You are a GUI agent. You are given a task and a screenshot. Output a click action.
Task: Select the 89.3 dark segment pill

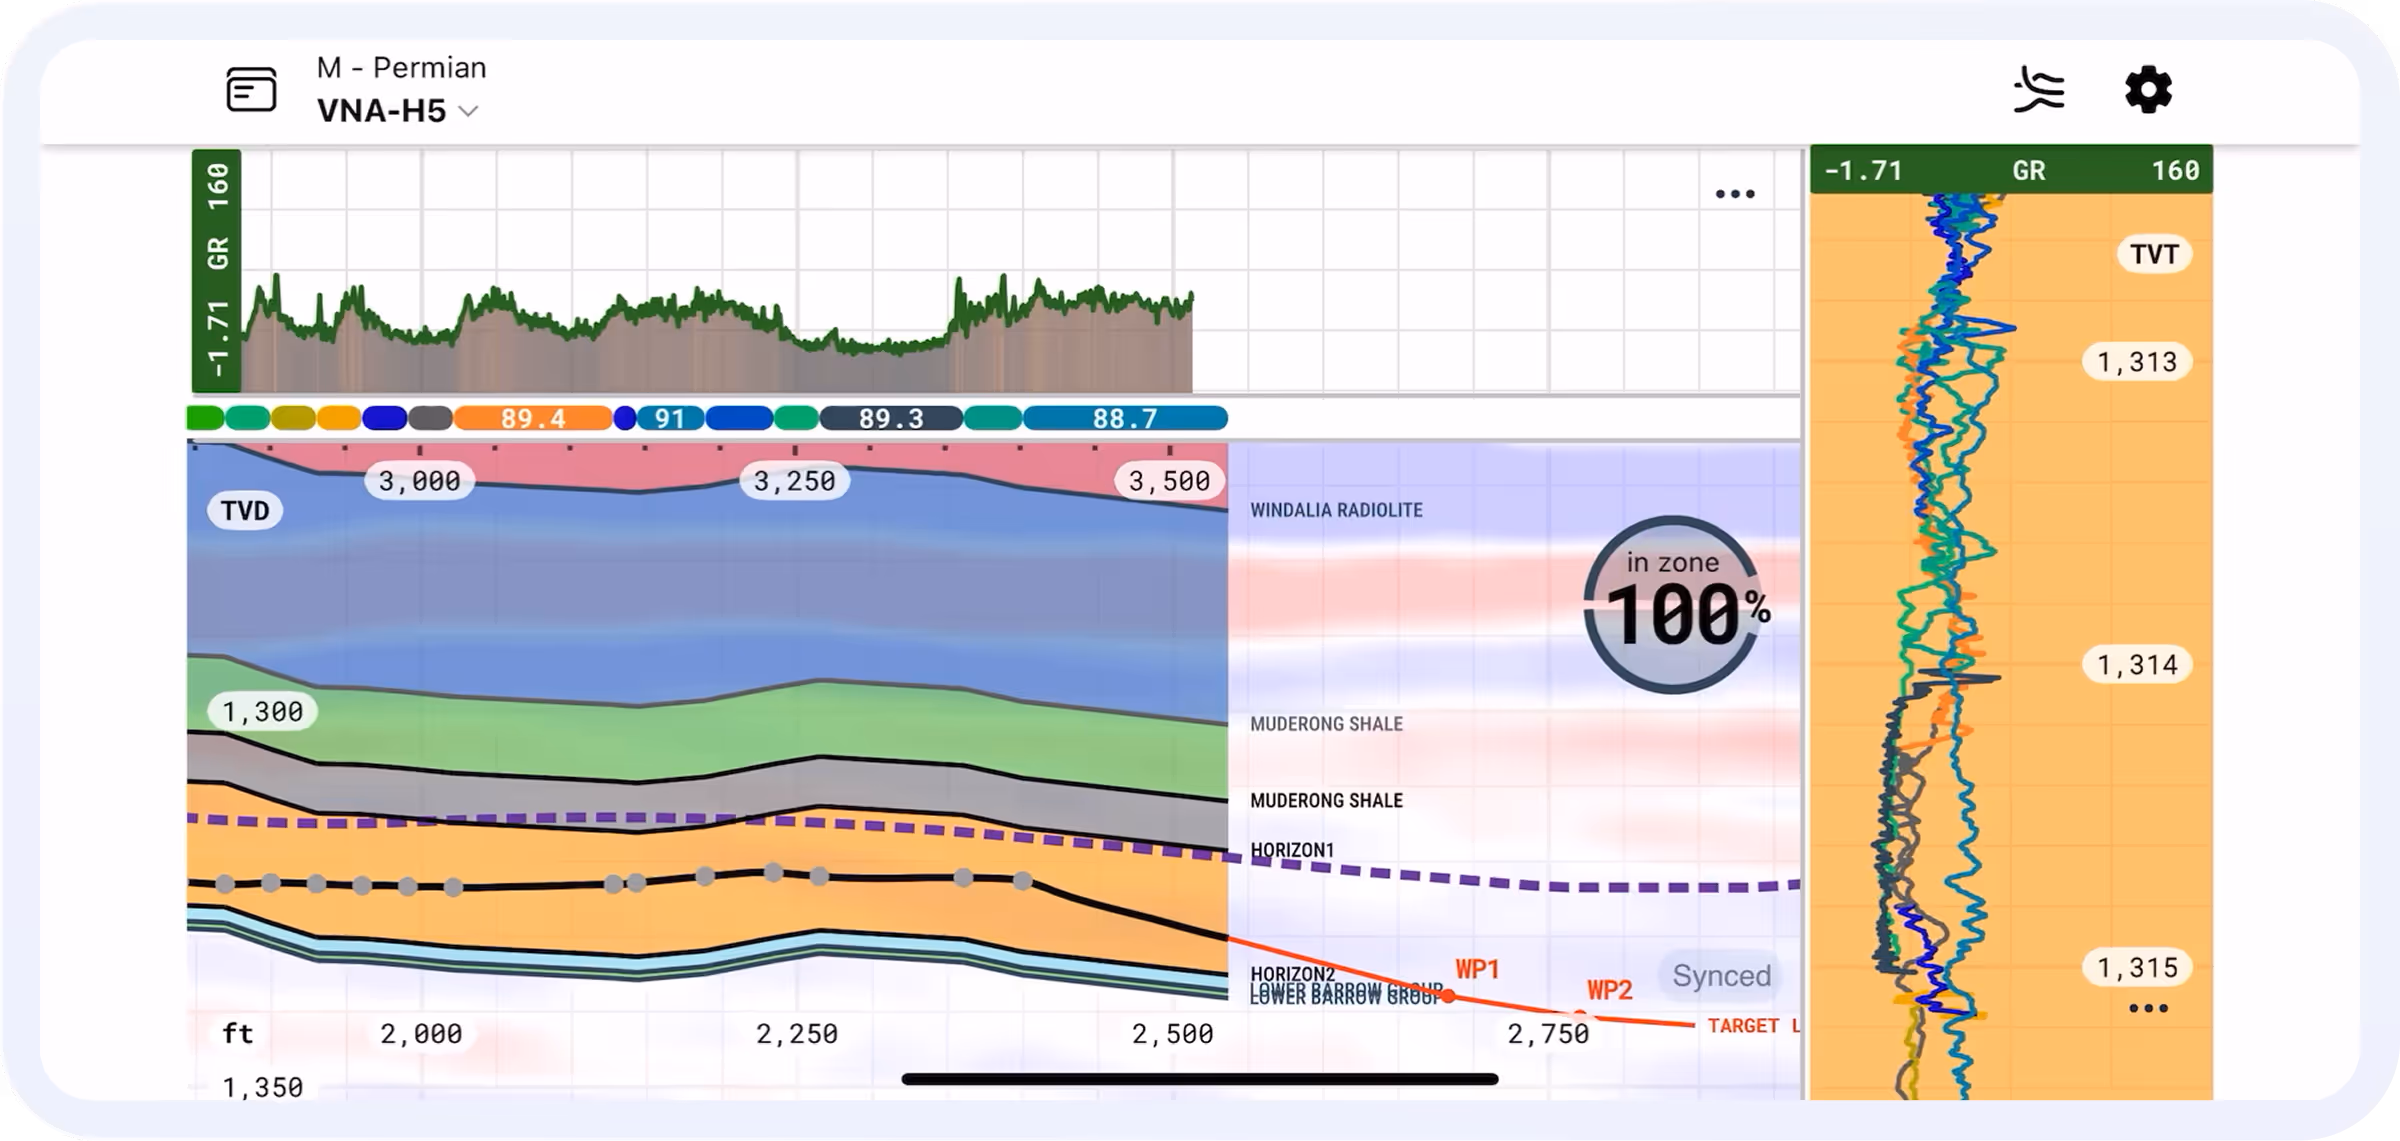(890, 418)
